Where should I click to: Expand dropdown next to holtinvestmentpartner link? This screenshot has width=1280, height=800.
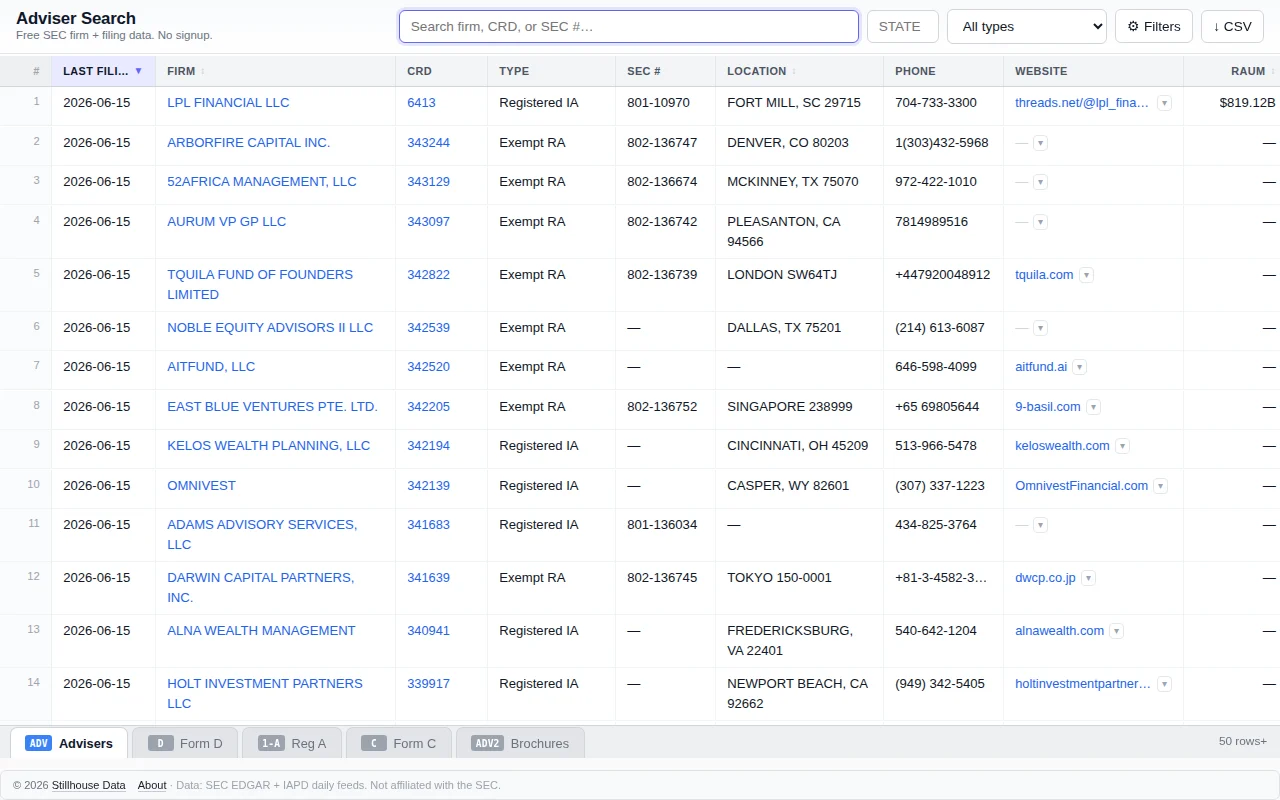1164,684
